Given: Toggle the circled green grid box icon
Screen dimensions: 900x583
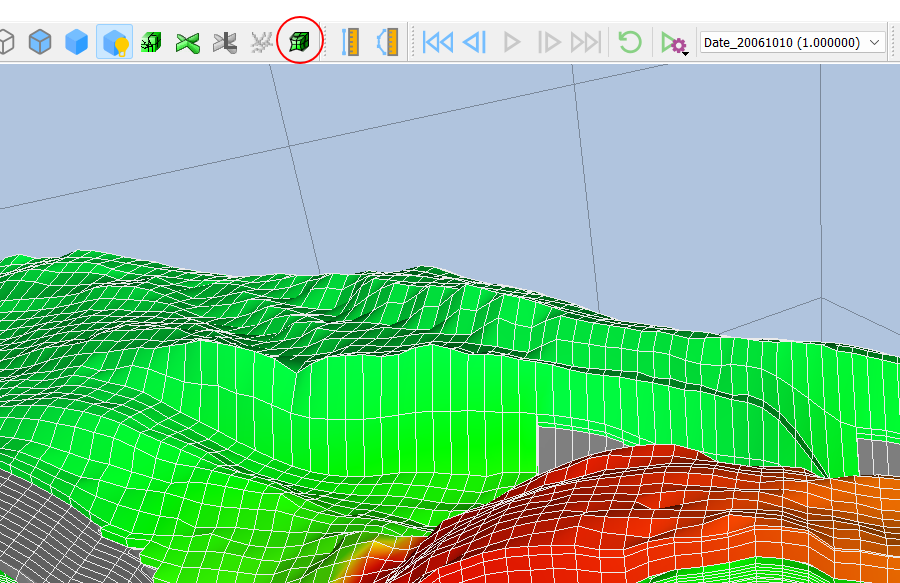Looking at the screenshot, I should pos(299,41).
